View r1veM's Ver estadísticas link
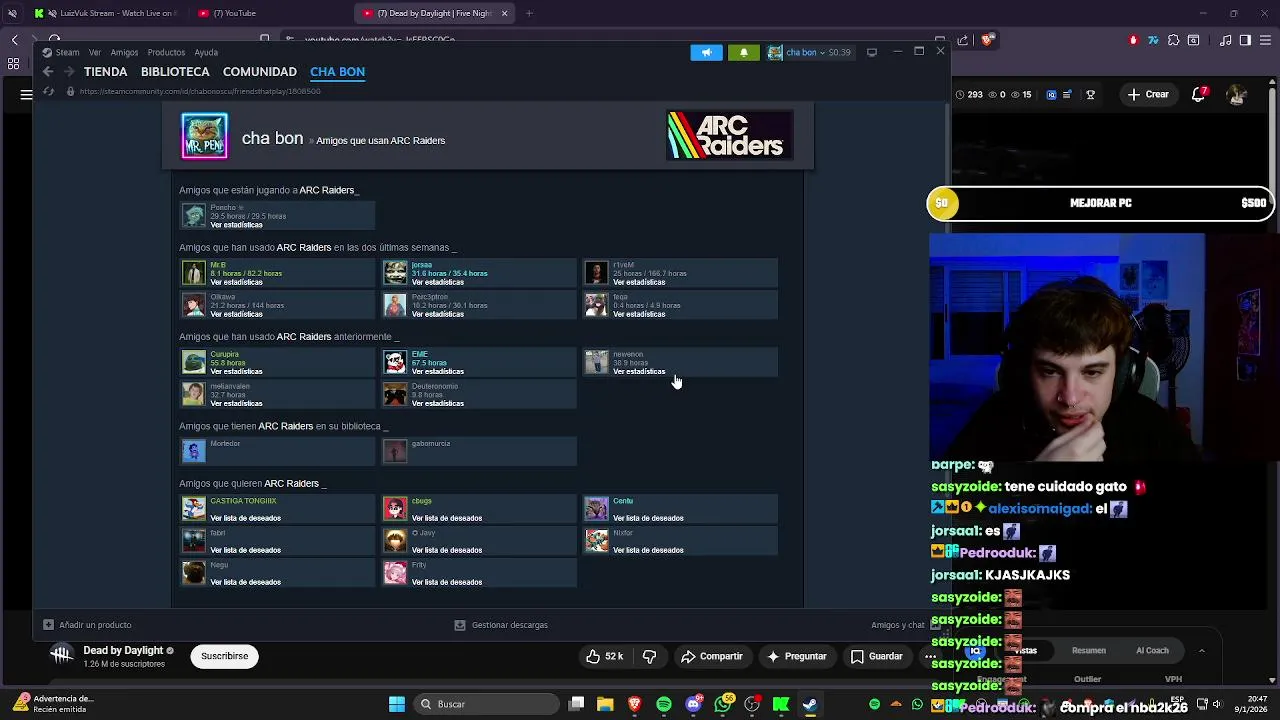This screenshot has width=1280, height=720. coord(639,282)
